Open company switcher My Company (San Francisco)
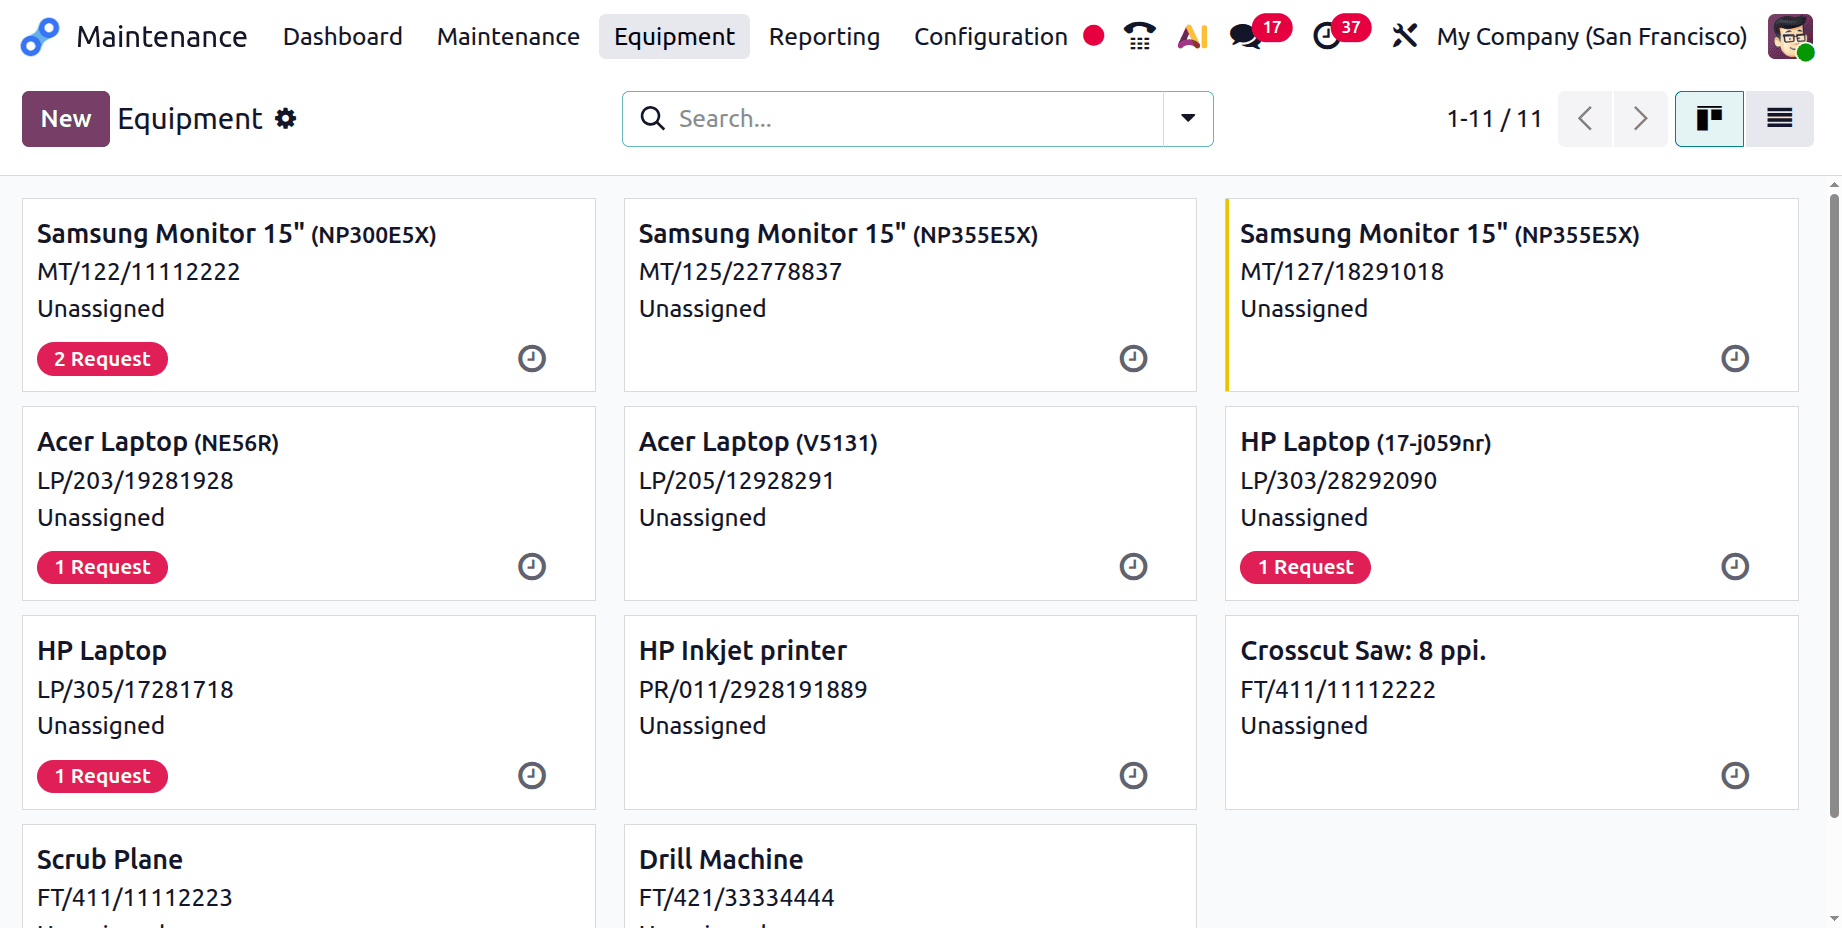The image size is (1842, 928). [x=1592, y=37]
